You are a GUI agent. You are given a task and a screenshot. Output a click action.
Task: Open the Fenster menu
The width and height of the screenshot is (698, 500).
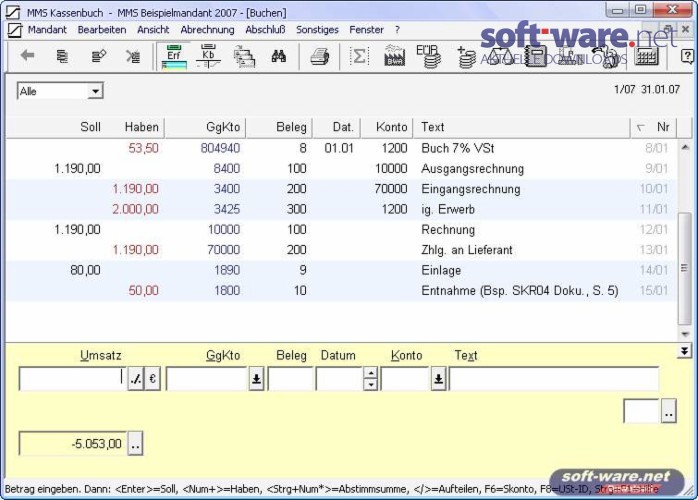coord(366,30)
